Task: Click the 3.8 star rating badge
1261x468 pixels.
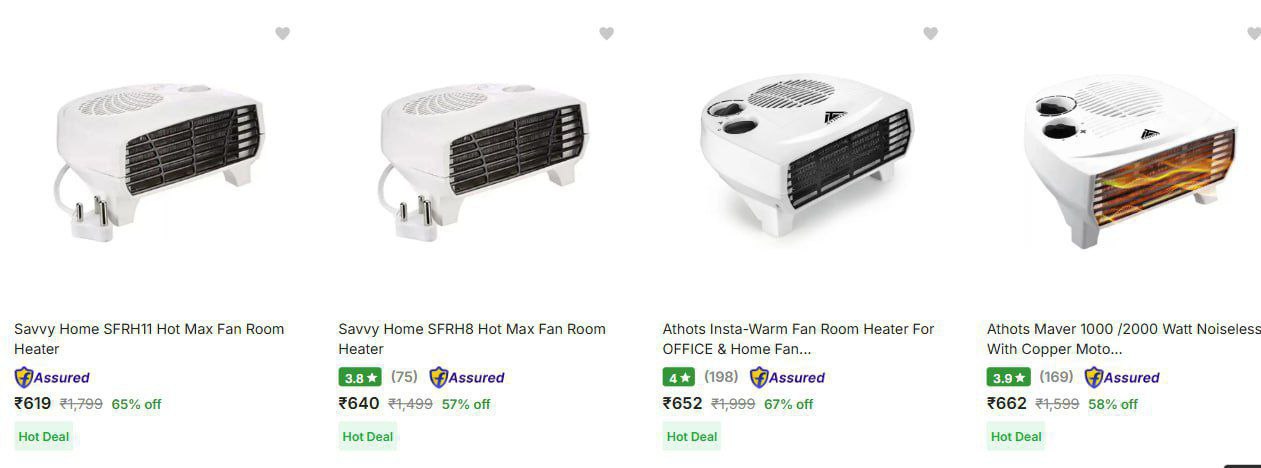Action: (x=361, y=378)
